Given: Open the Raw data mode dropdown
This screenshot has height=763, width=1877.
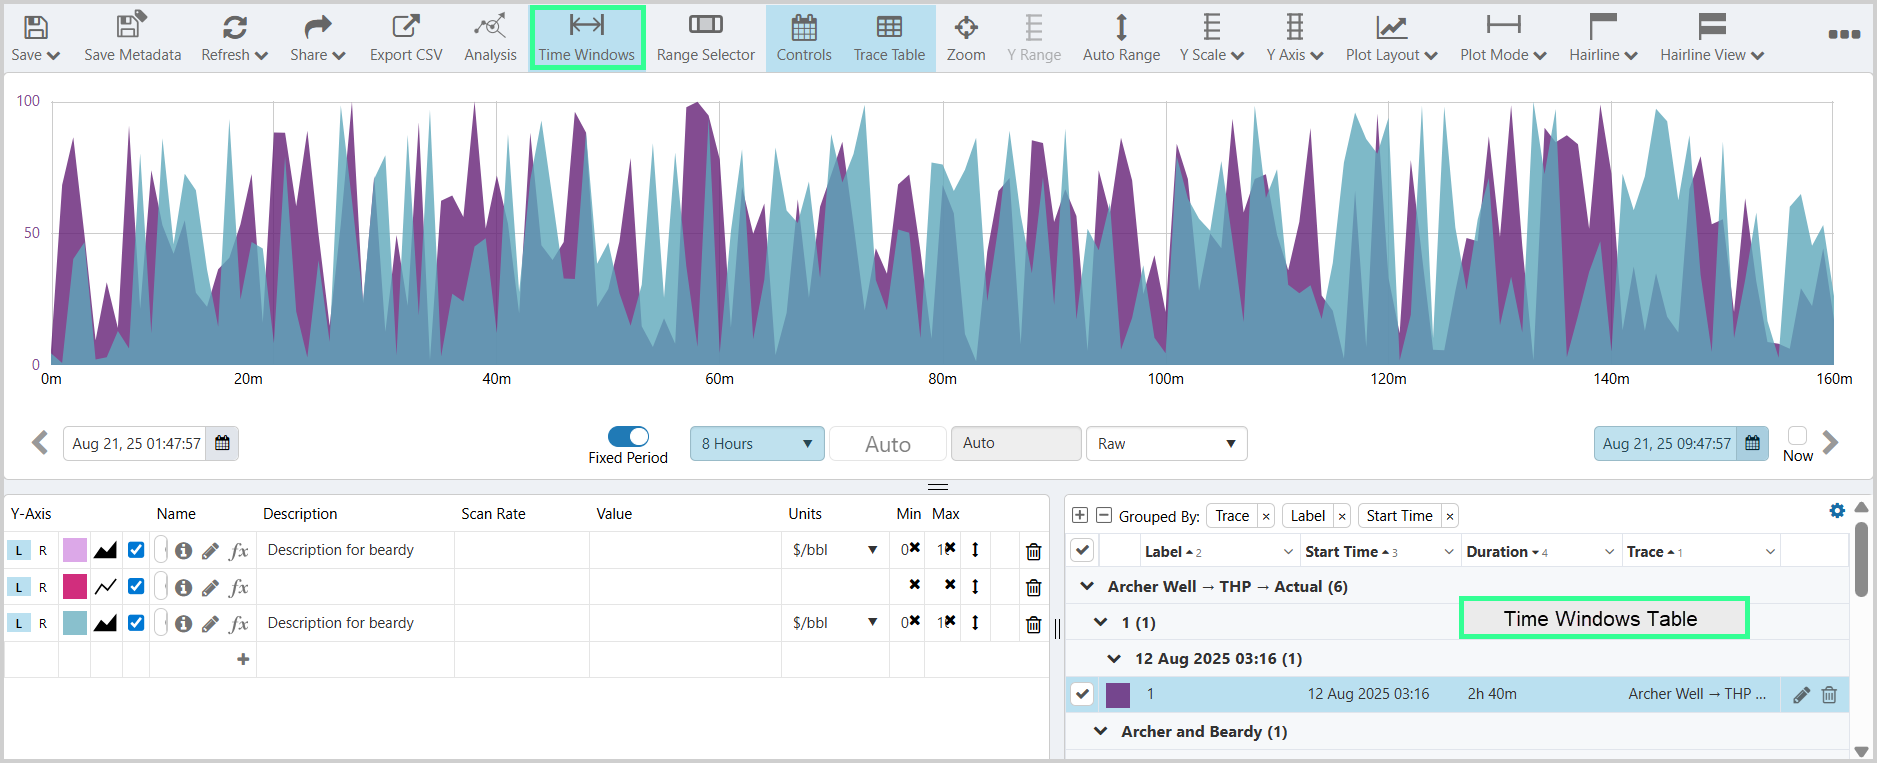Looking at the screenshot, I should pos(1166,443).
